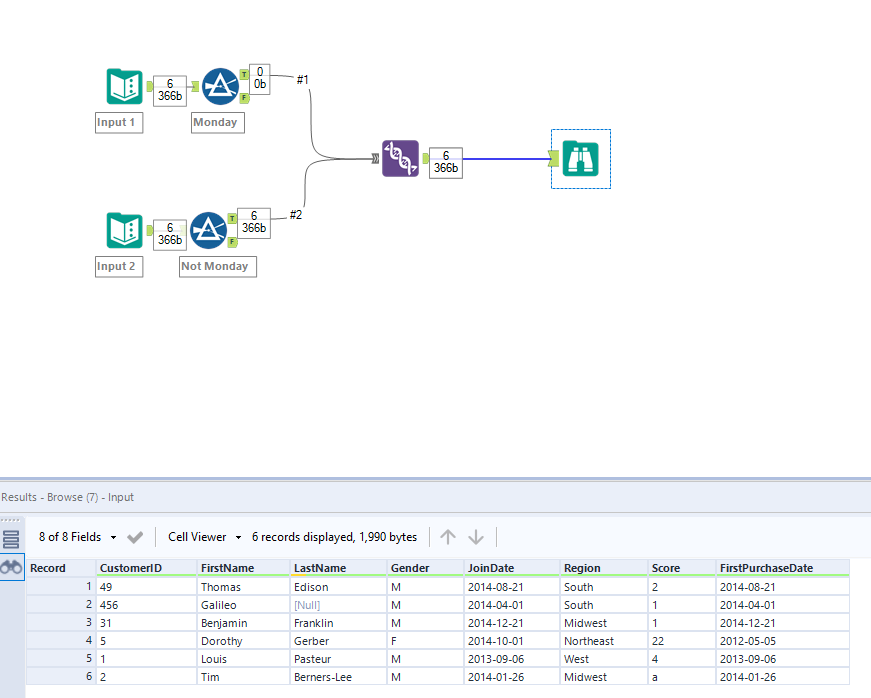The width and height of the screenshot is (871, 698).
Task: Select the Monday filter tool
Action: [x=220, y=87]
